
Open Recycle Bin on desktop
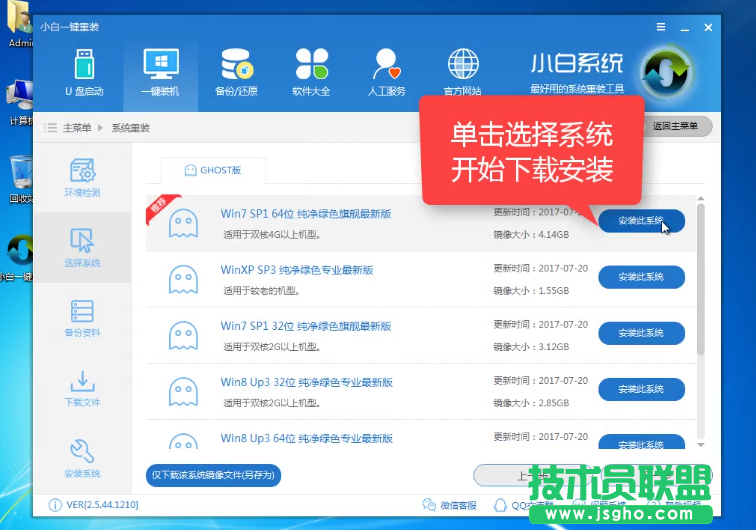pos(21,179)
